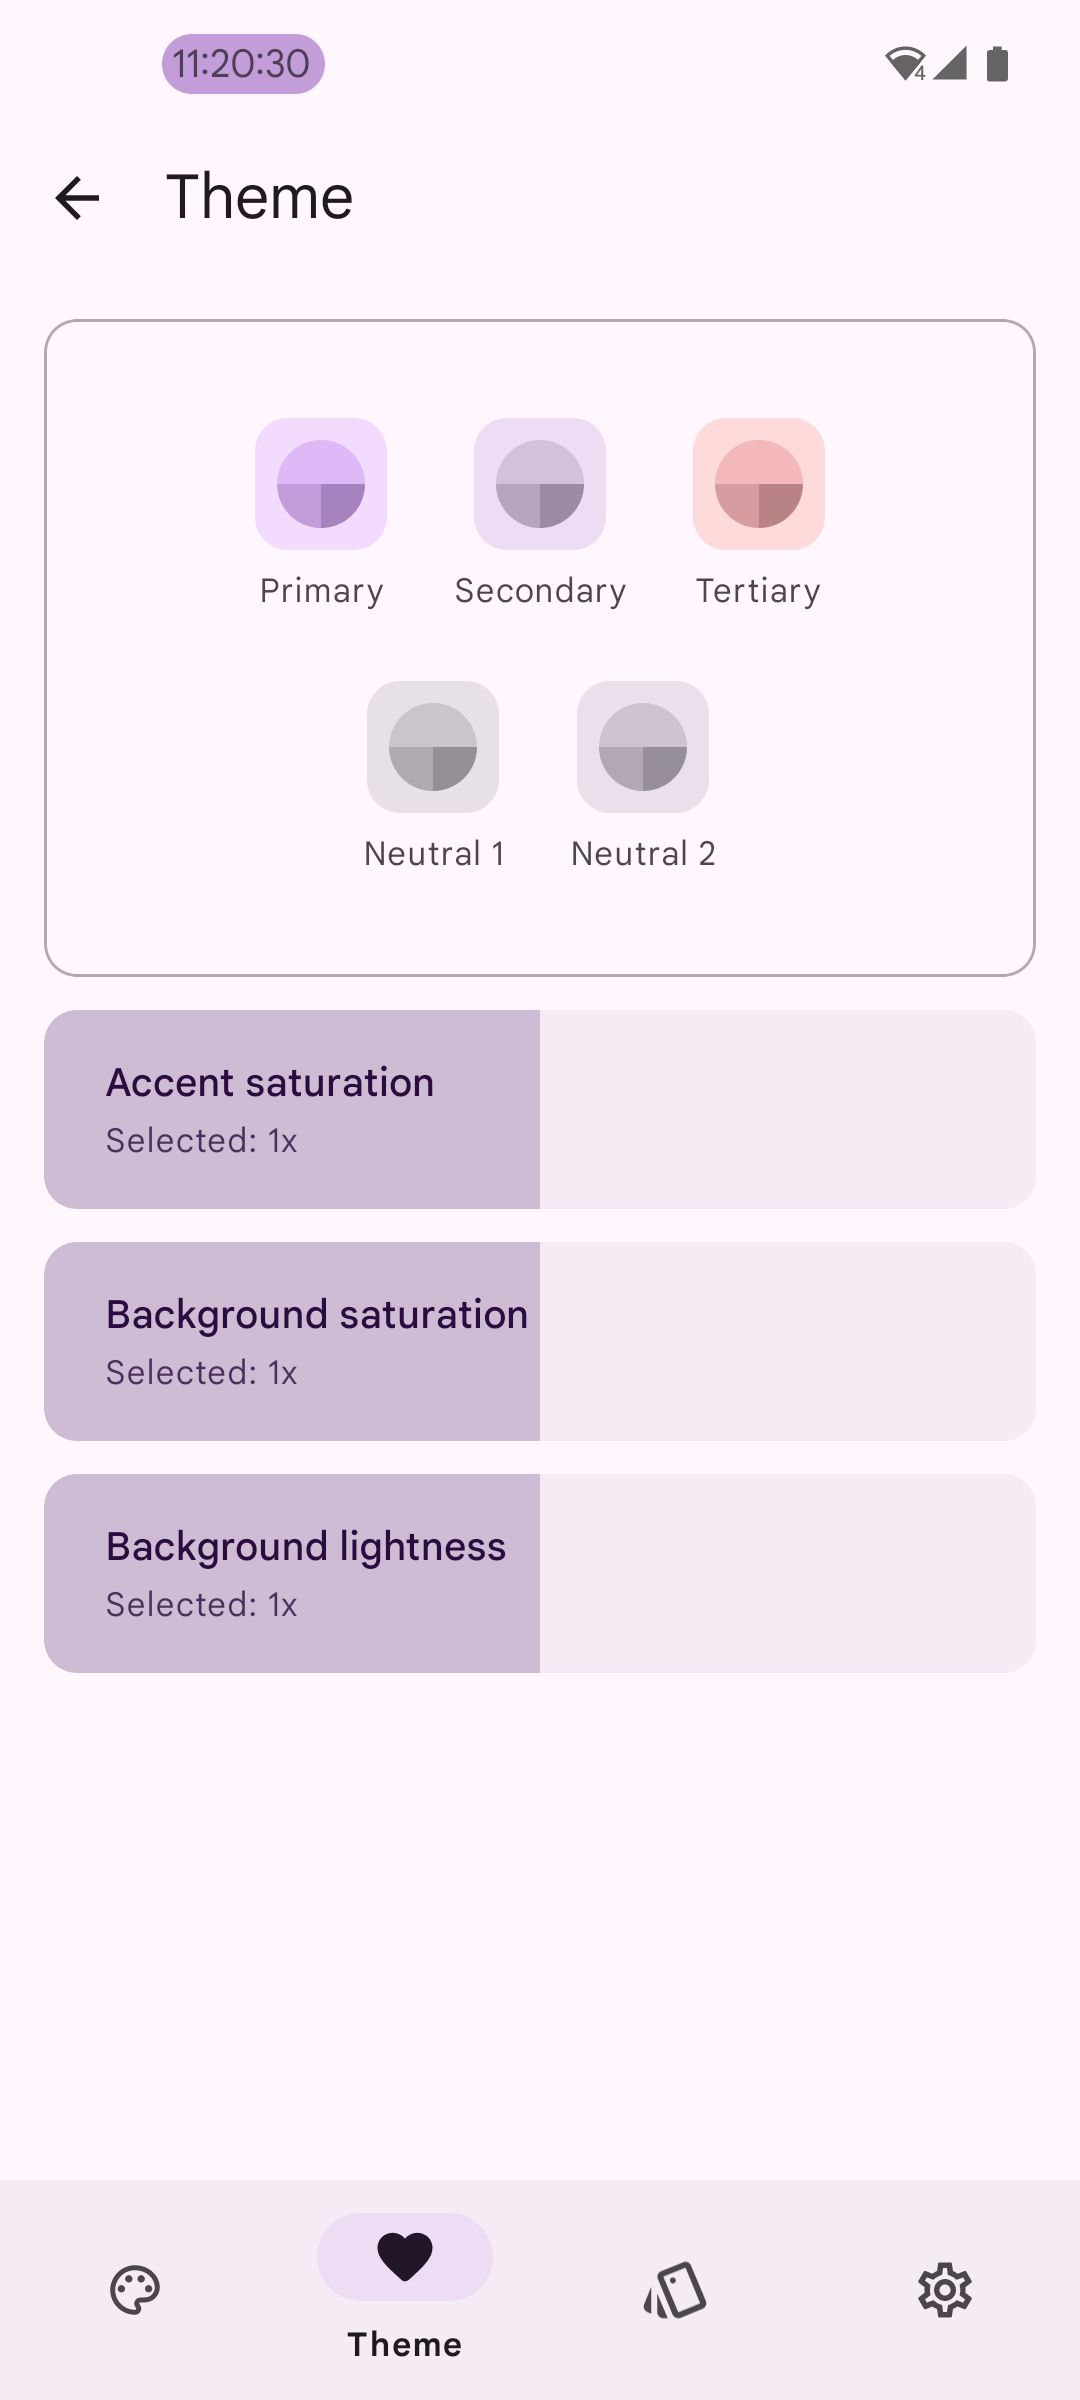This screenshot has height=2400, width=1080.
Task: Click the Theme tab label
Action: [405, 2345]
